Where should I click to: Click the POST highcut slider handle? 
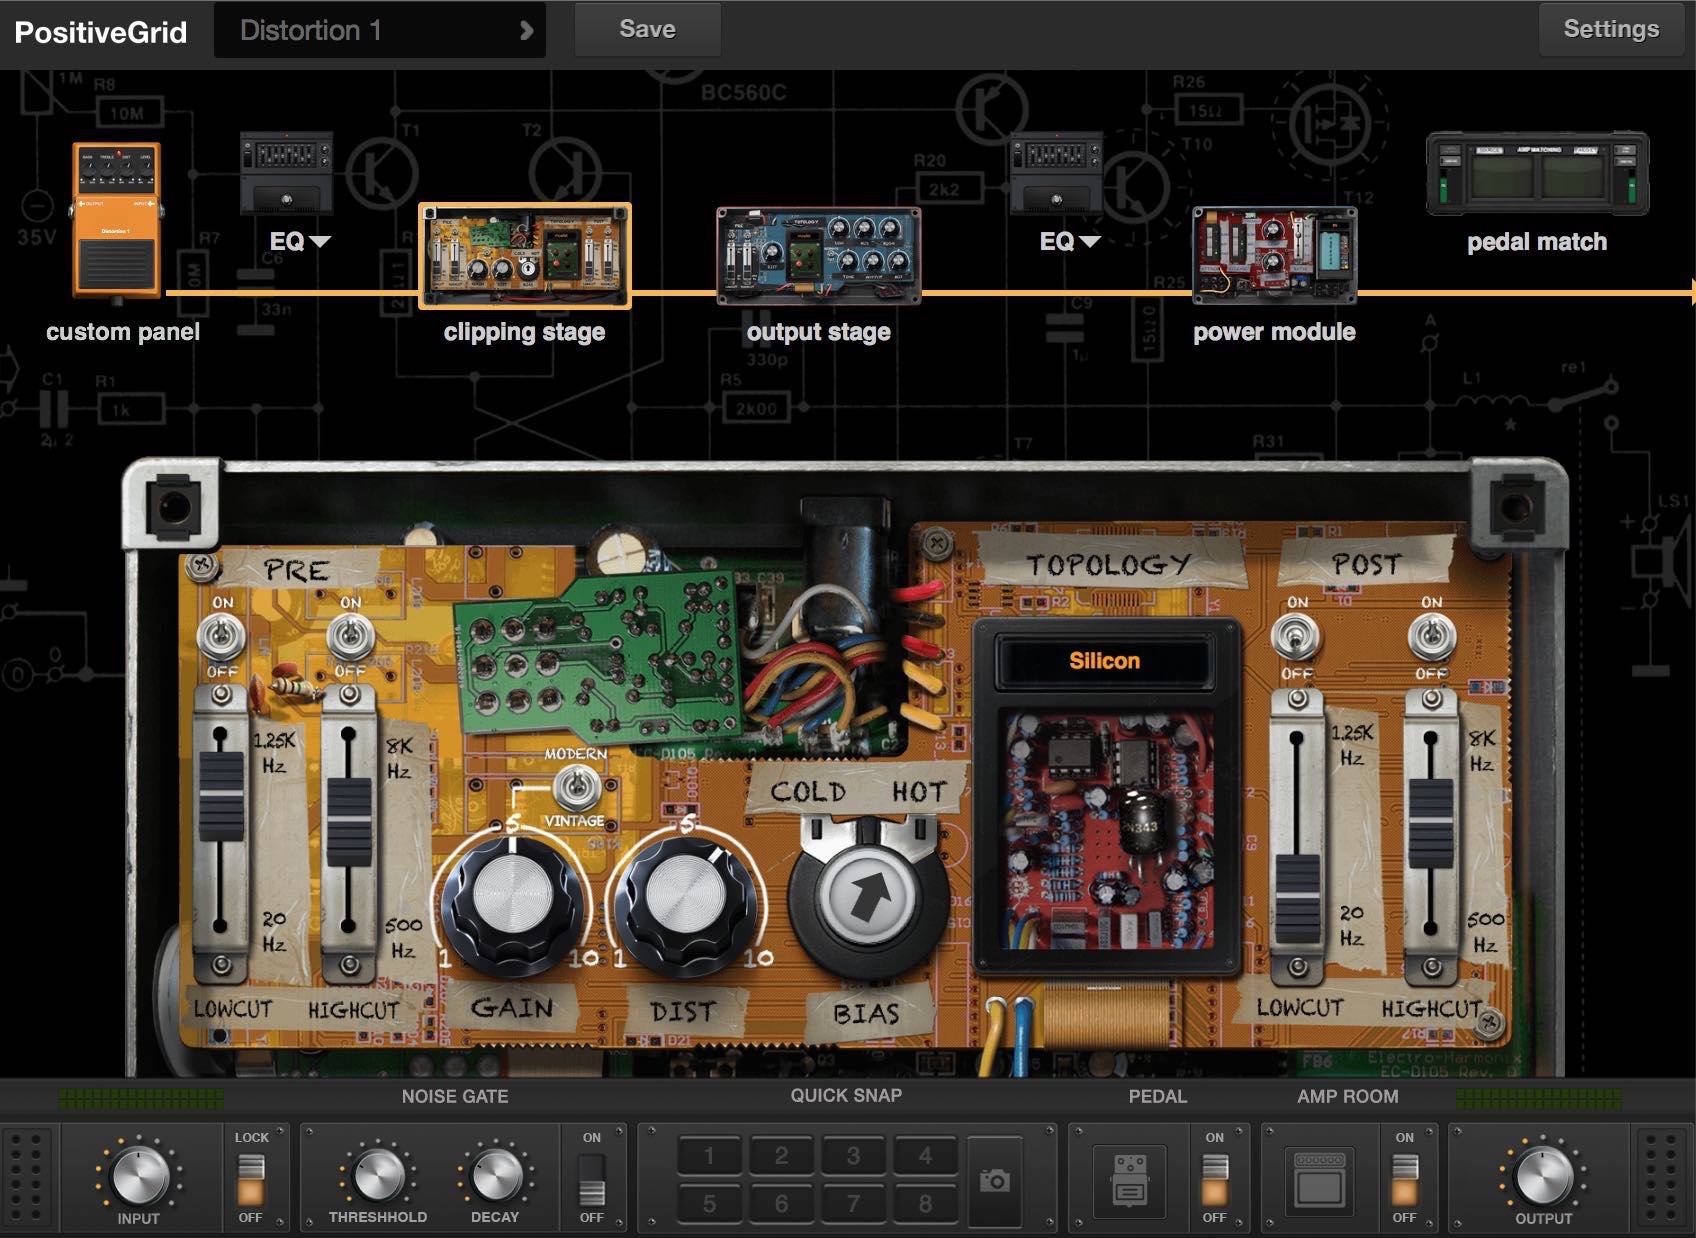tap(1431, 822)
